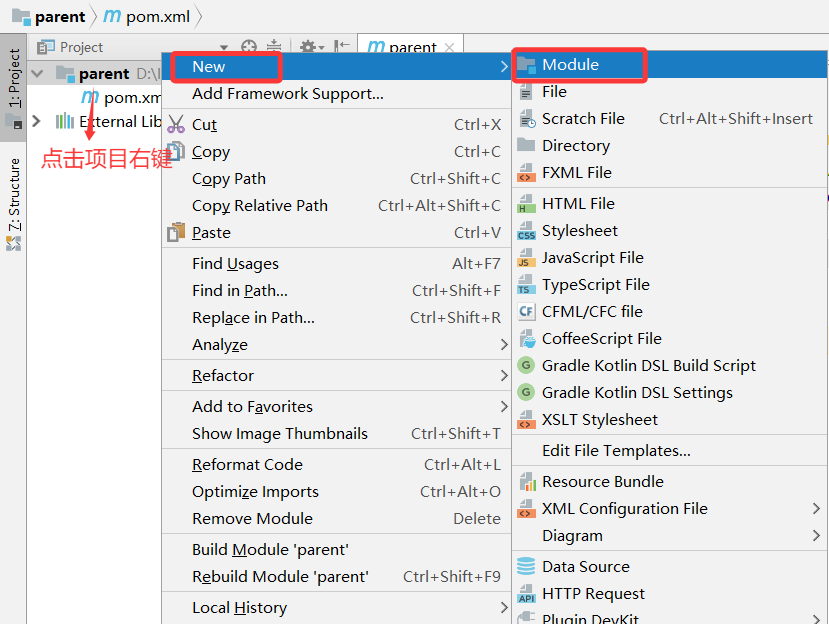829x624 pixels.
Task: Click the TypeScript File icon
Action: click(x=526, y=285)
